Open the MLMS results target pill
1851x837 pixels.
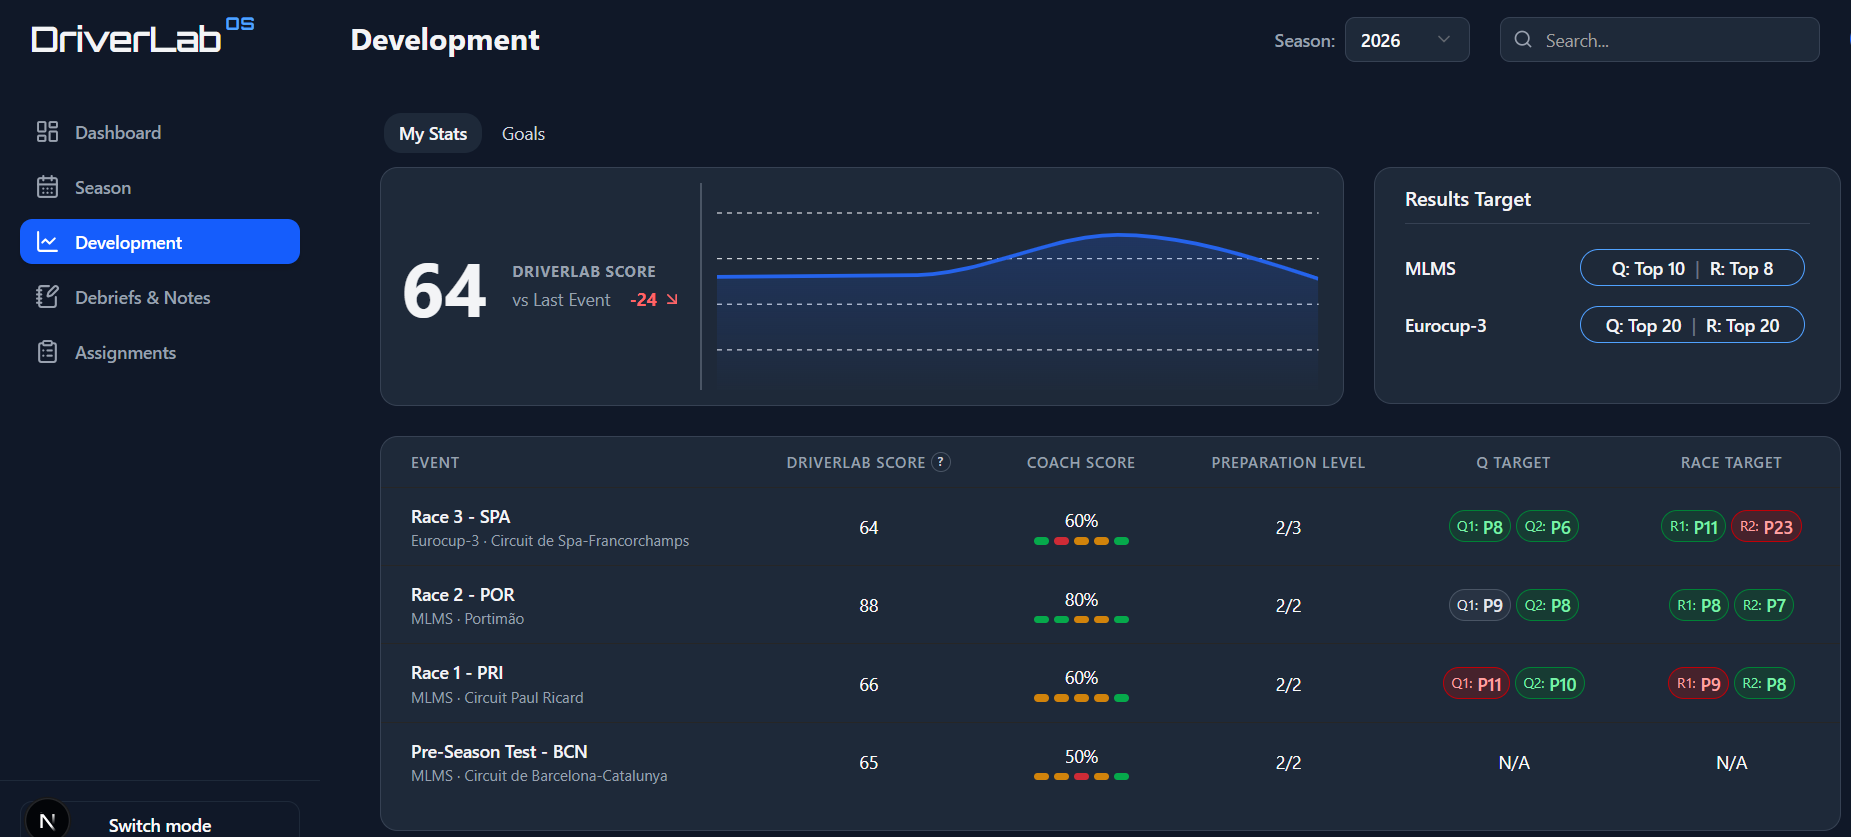pyautogui.click(x=1691, y=268)
